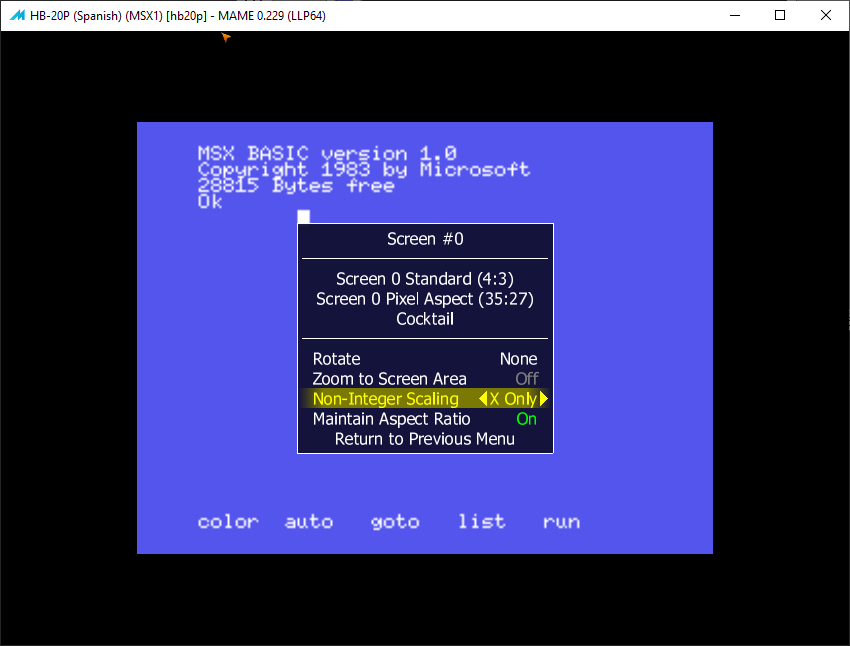
Task: Click the 'goto' function key label
Action: tap(395, 521)
